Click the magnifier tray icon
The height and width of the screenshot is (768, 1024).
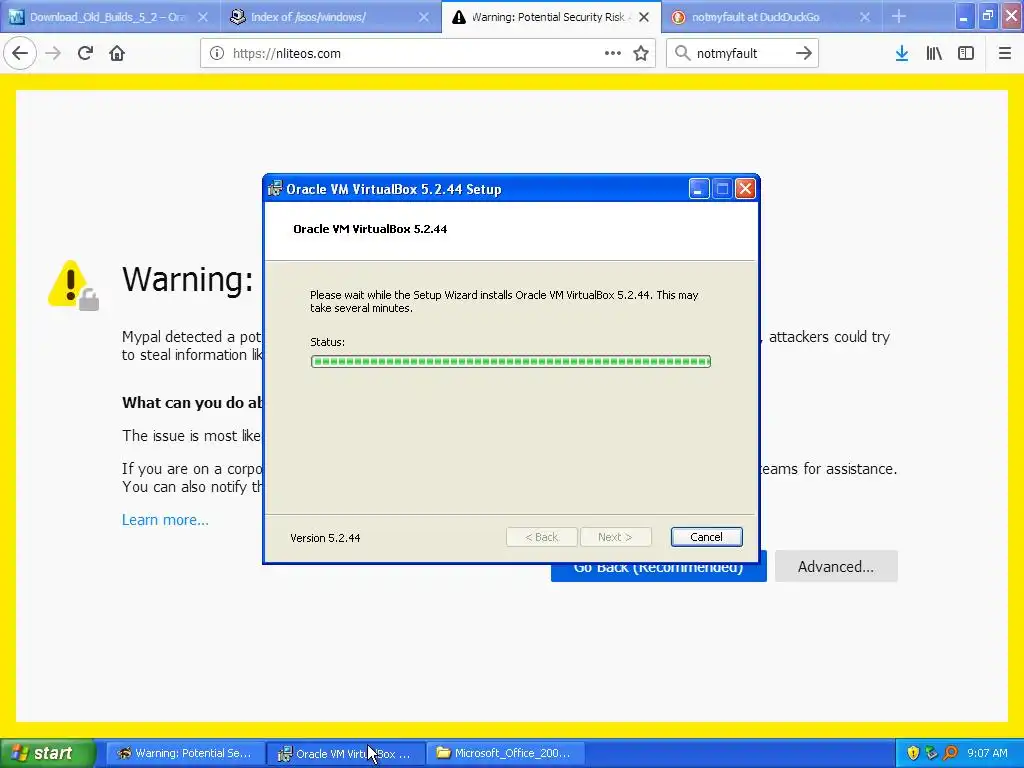point(950,754)
